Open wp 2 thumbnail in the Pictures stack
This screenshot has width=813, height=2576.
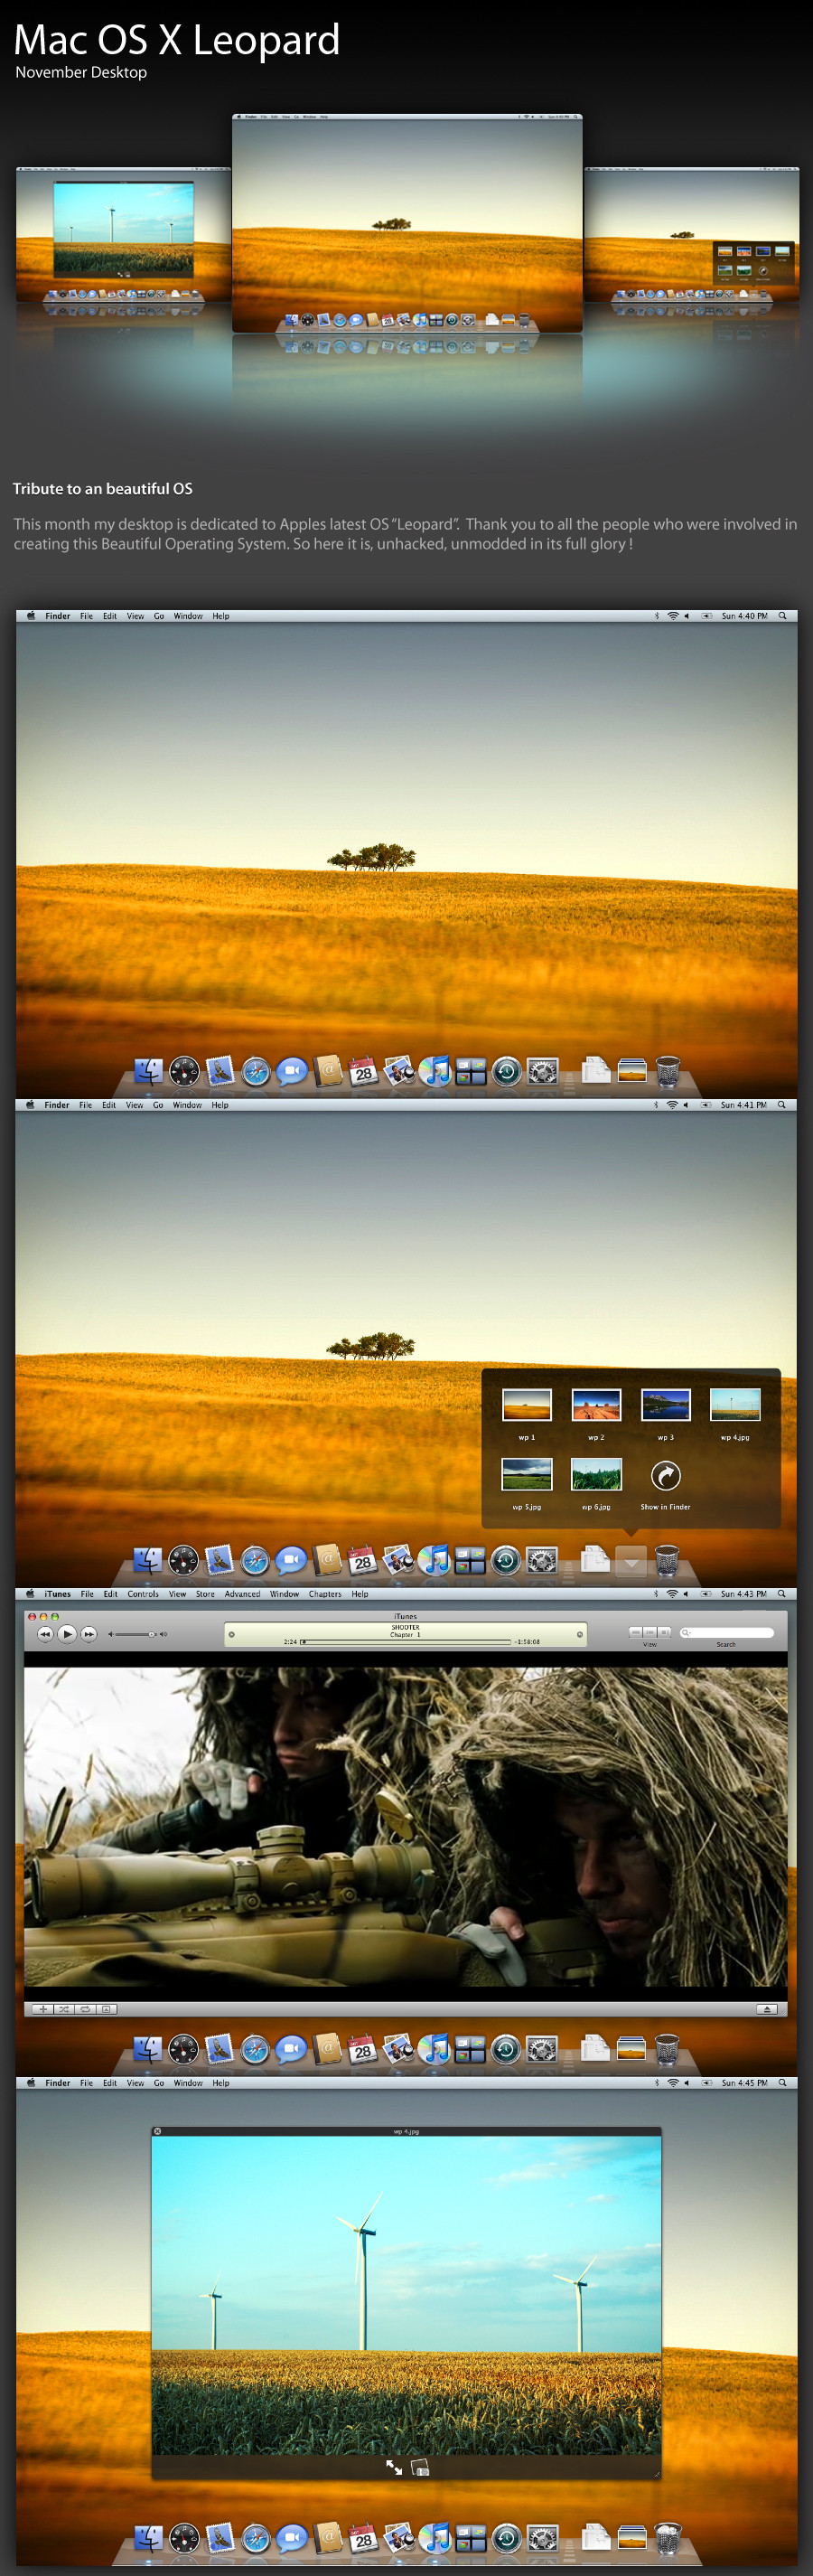point(596,1404)
